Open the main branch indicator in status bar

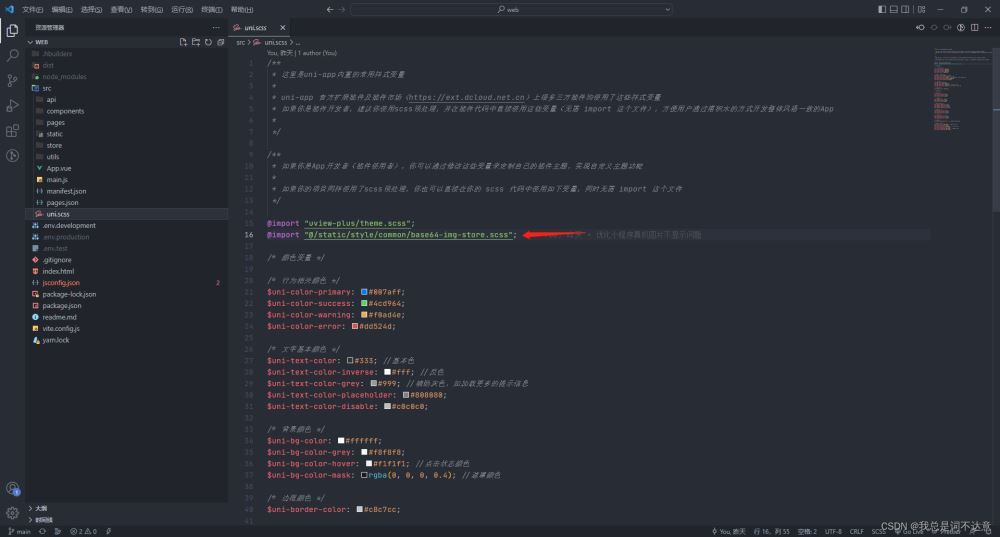[x=19, y=531]
